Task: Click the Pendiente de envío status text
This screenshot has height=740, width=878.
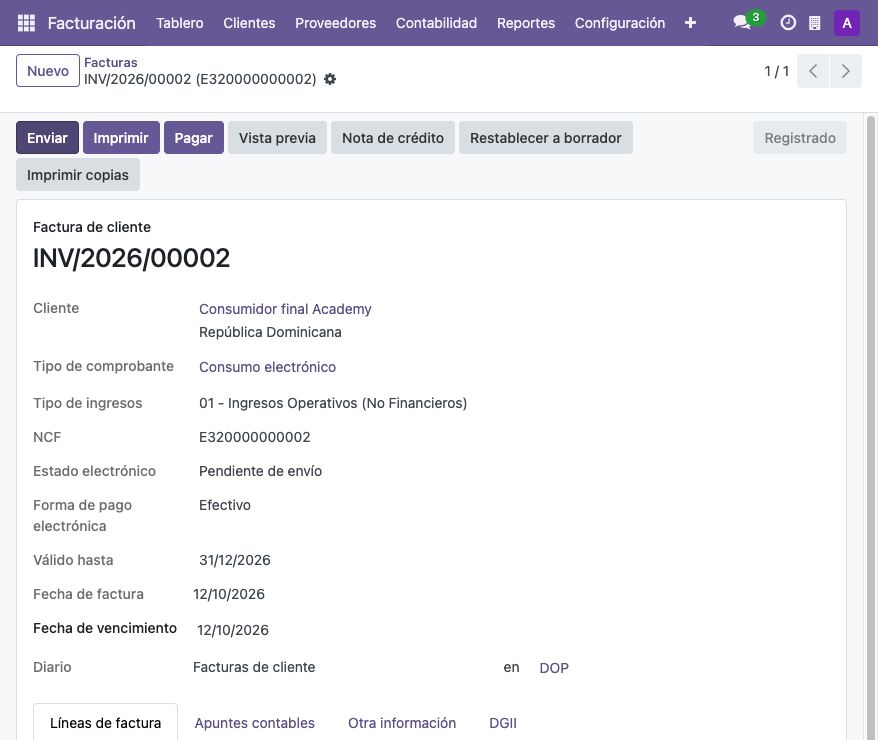Action: coord(260,471)
